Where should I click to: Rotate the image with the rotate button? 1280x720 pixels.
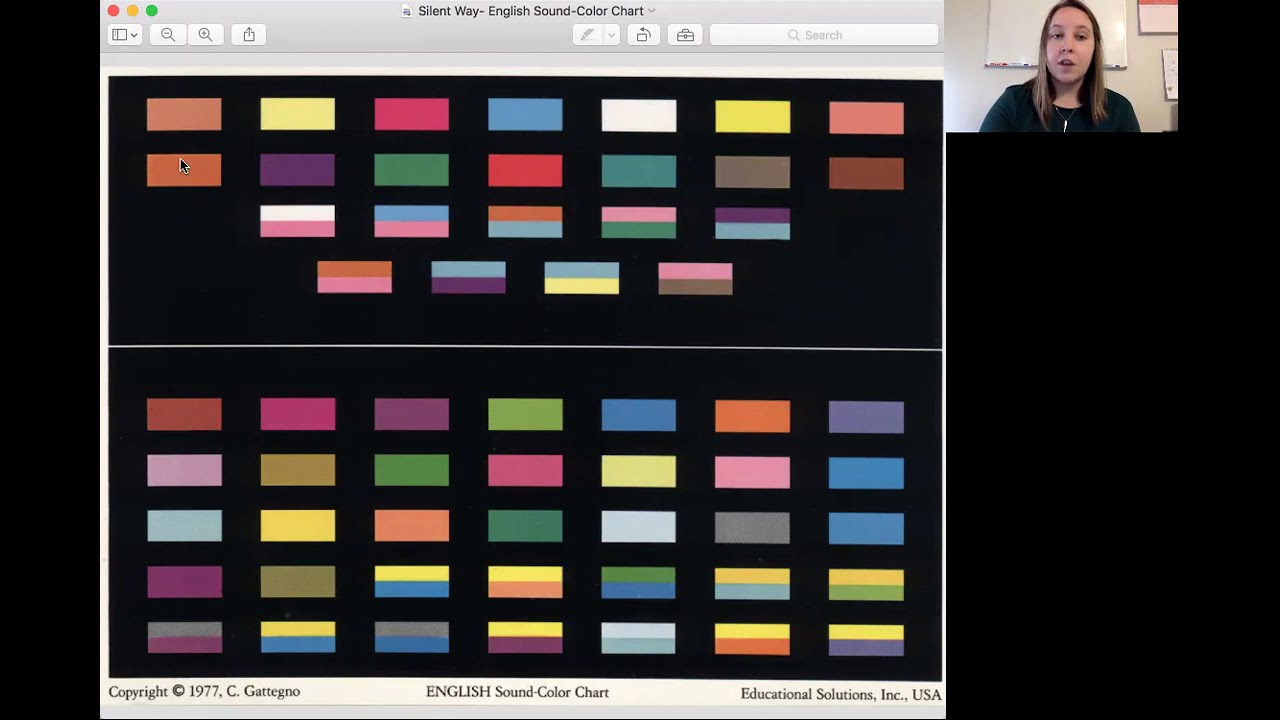[x=643, y=35]
